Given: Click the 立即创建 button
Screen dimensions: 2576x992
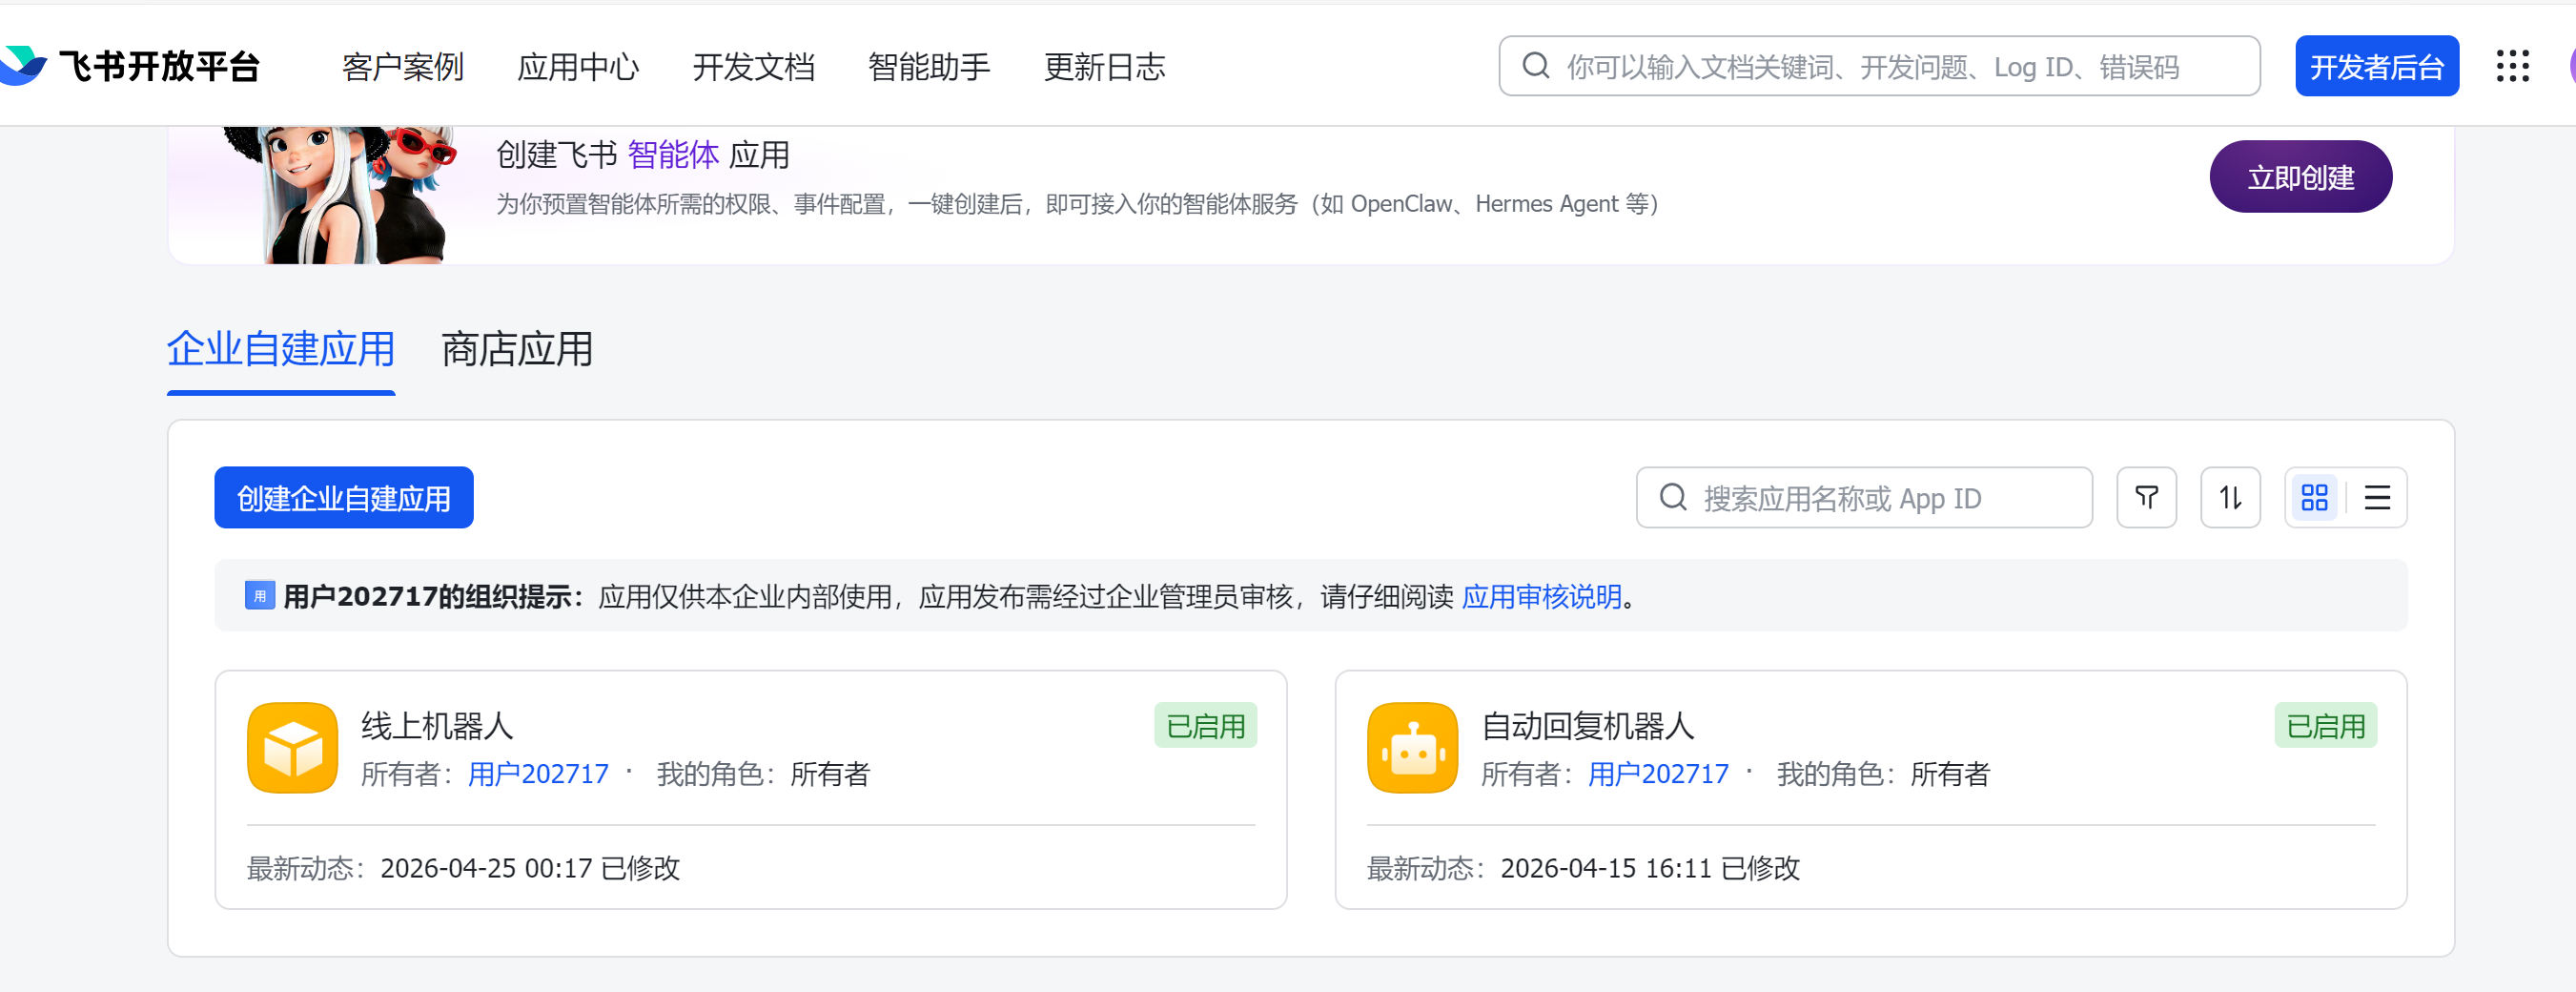Looking at the screenshot, I should (2300, 177).
